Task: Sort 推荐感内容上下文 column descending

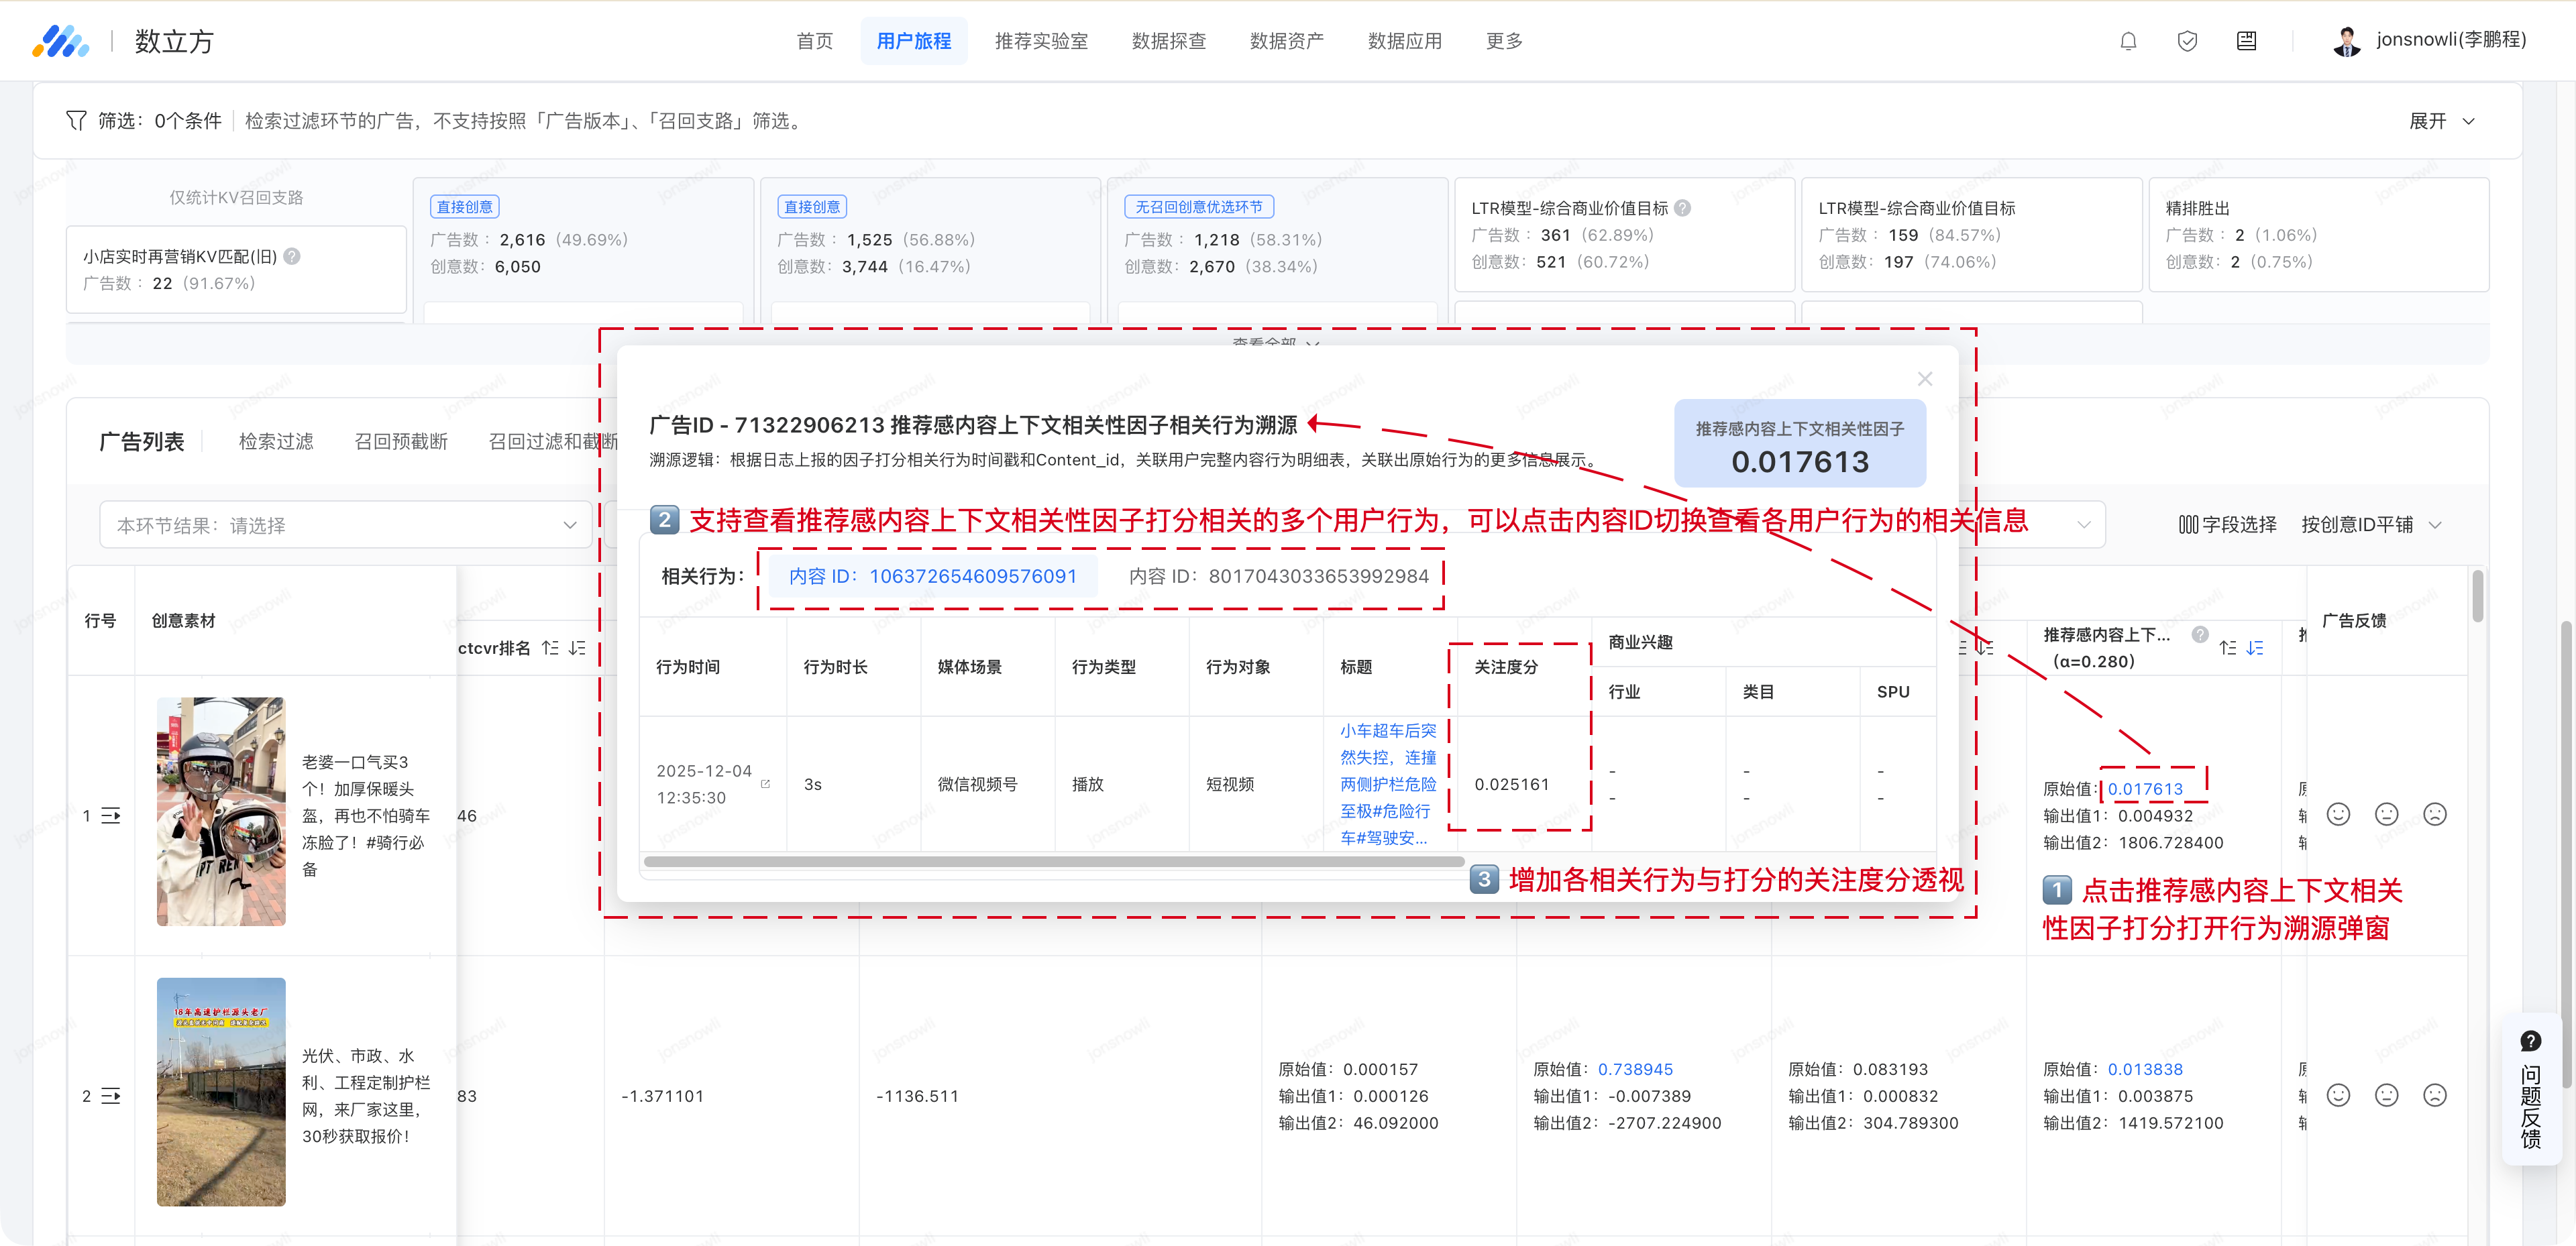Action: [2255, 648]
